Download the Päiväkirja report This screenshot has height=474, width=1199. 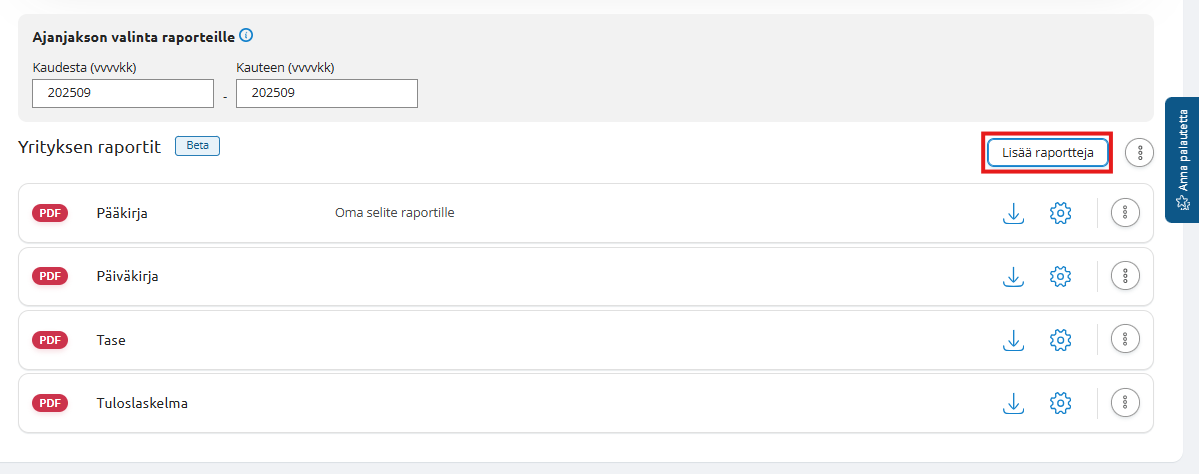(x=1014, y=277)
